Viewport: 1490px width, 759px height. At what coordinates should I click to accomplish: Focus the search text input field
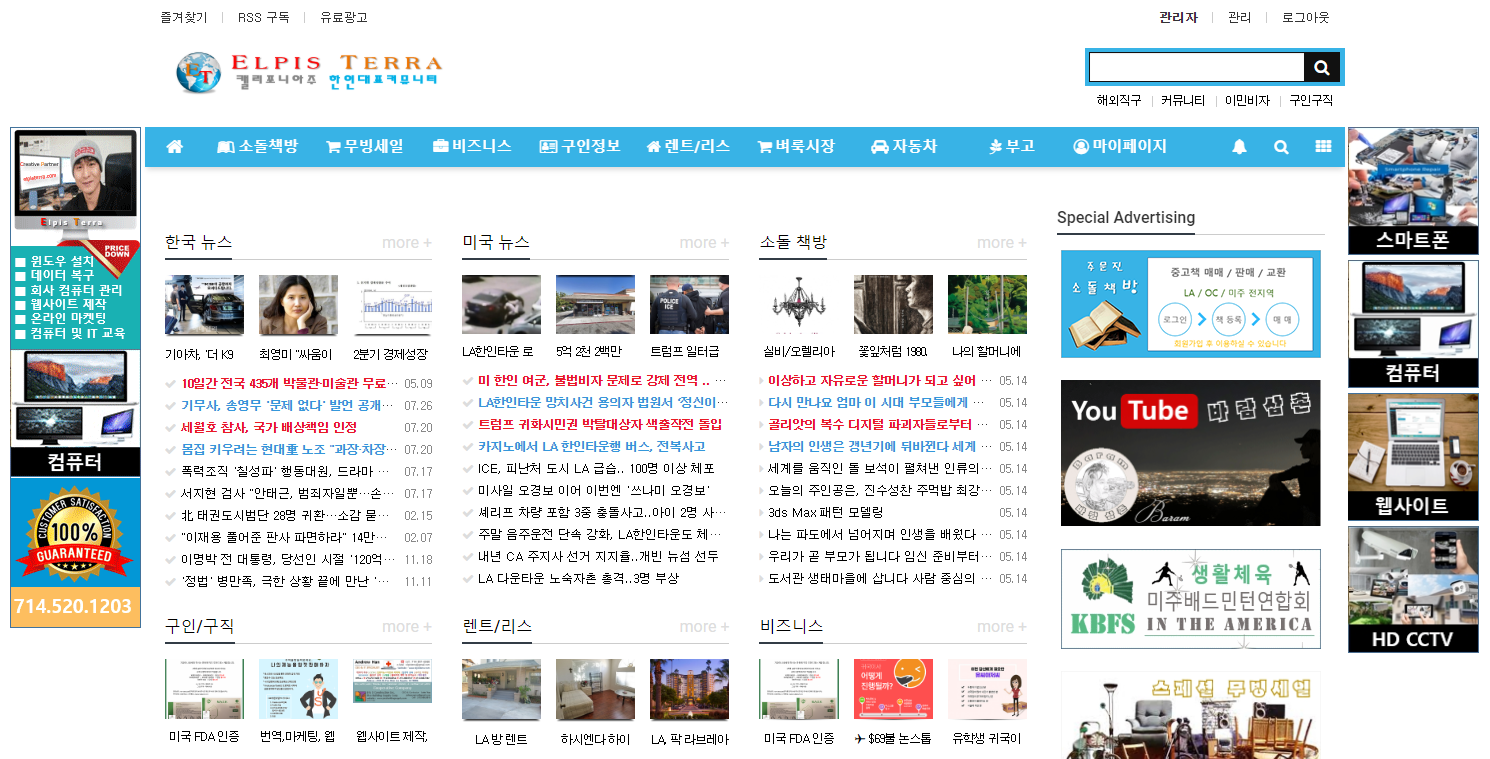[x=1196, y=67]
